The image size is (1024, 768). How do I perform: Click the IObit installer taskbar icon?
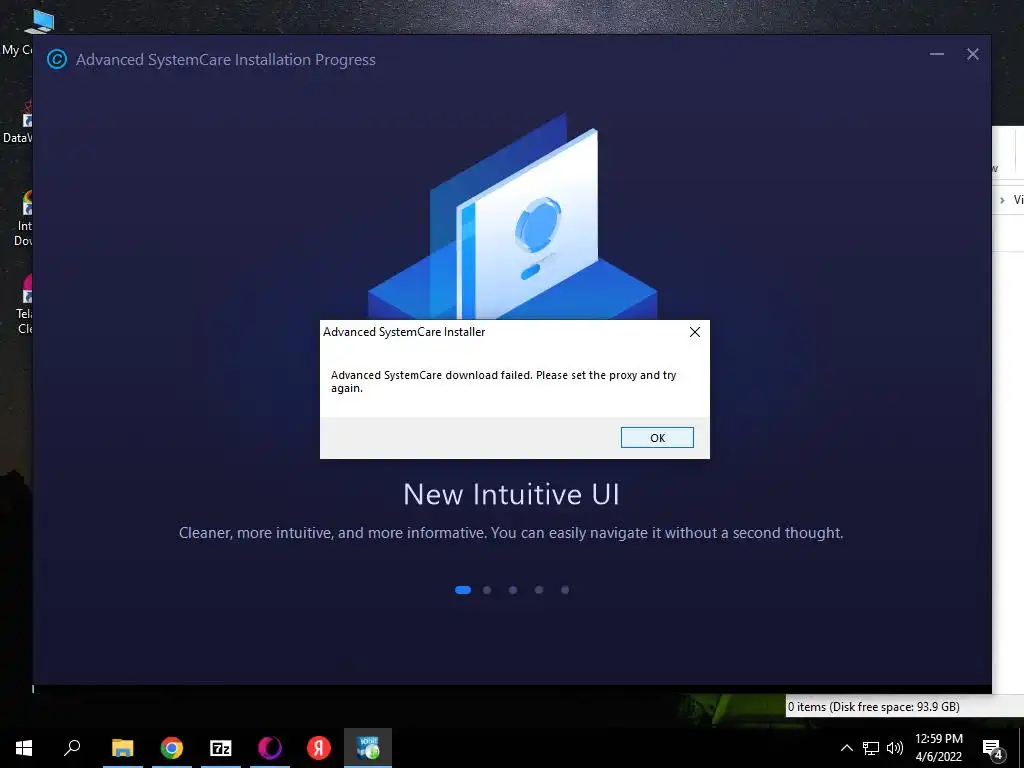368,748
